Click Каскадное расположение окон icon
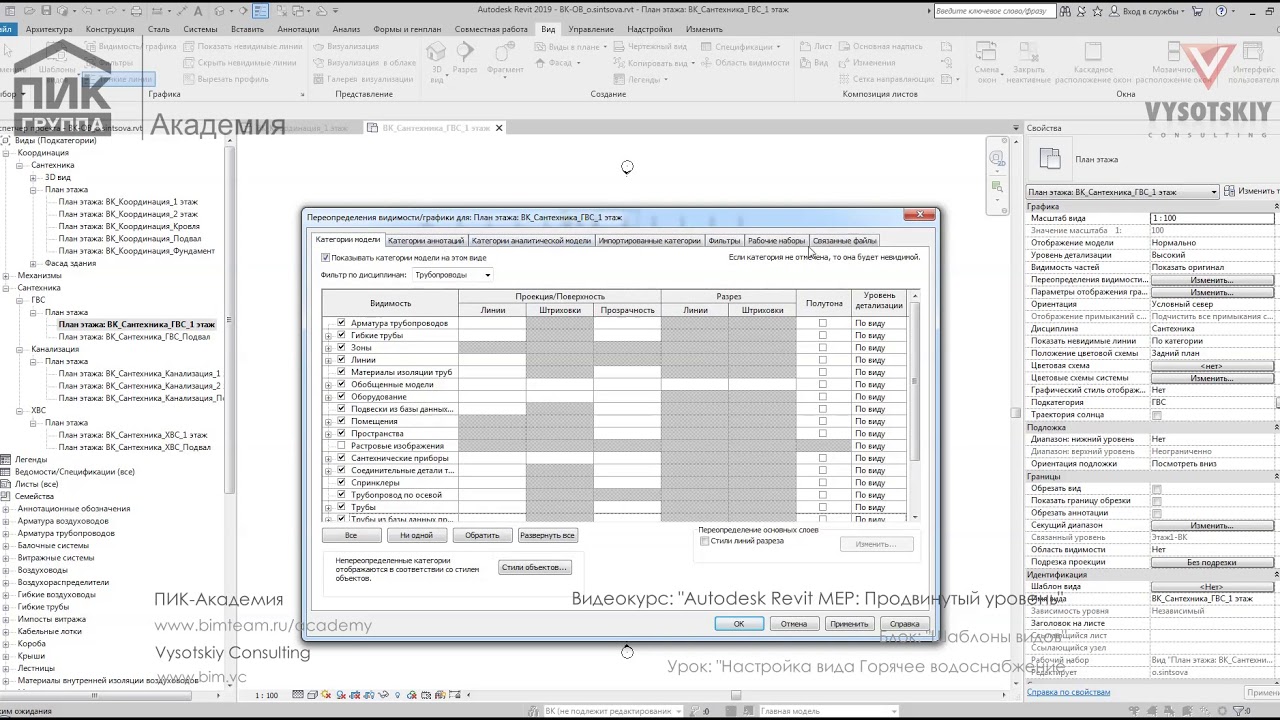The image size is (1280, 720). coord(1092,50)
